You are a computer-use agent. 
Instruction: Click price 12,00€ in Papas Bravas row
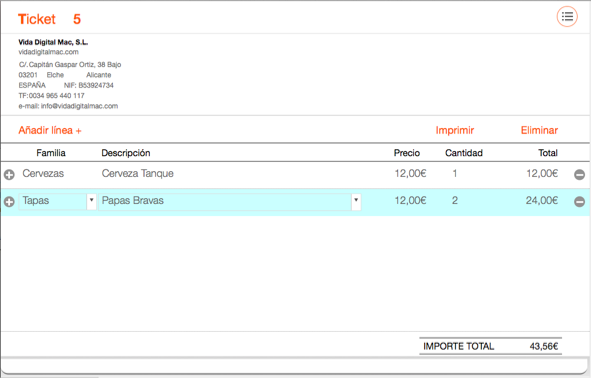410,200
